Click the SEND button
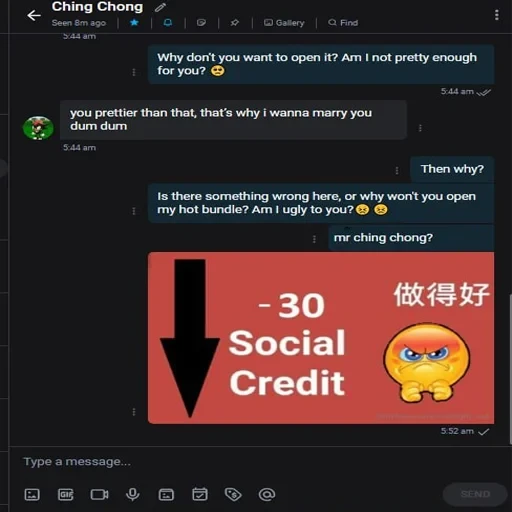 (x=475, y=494)
